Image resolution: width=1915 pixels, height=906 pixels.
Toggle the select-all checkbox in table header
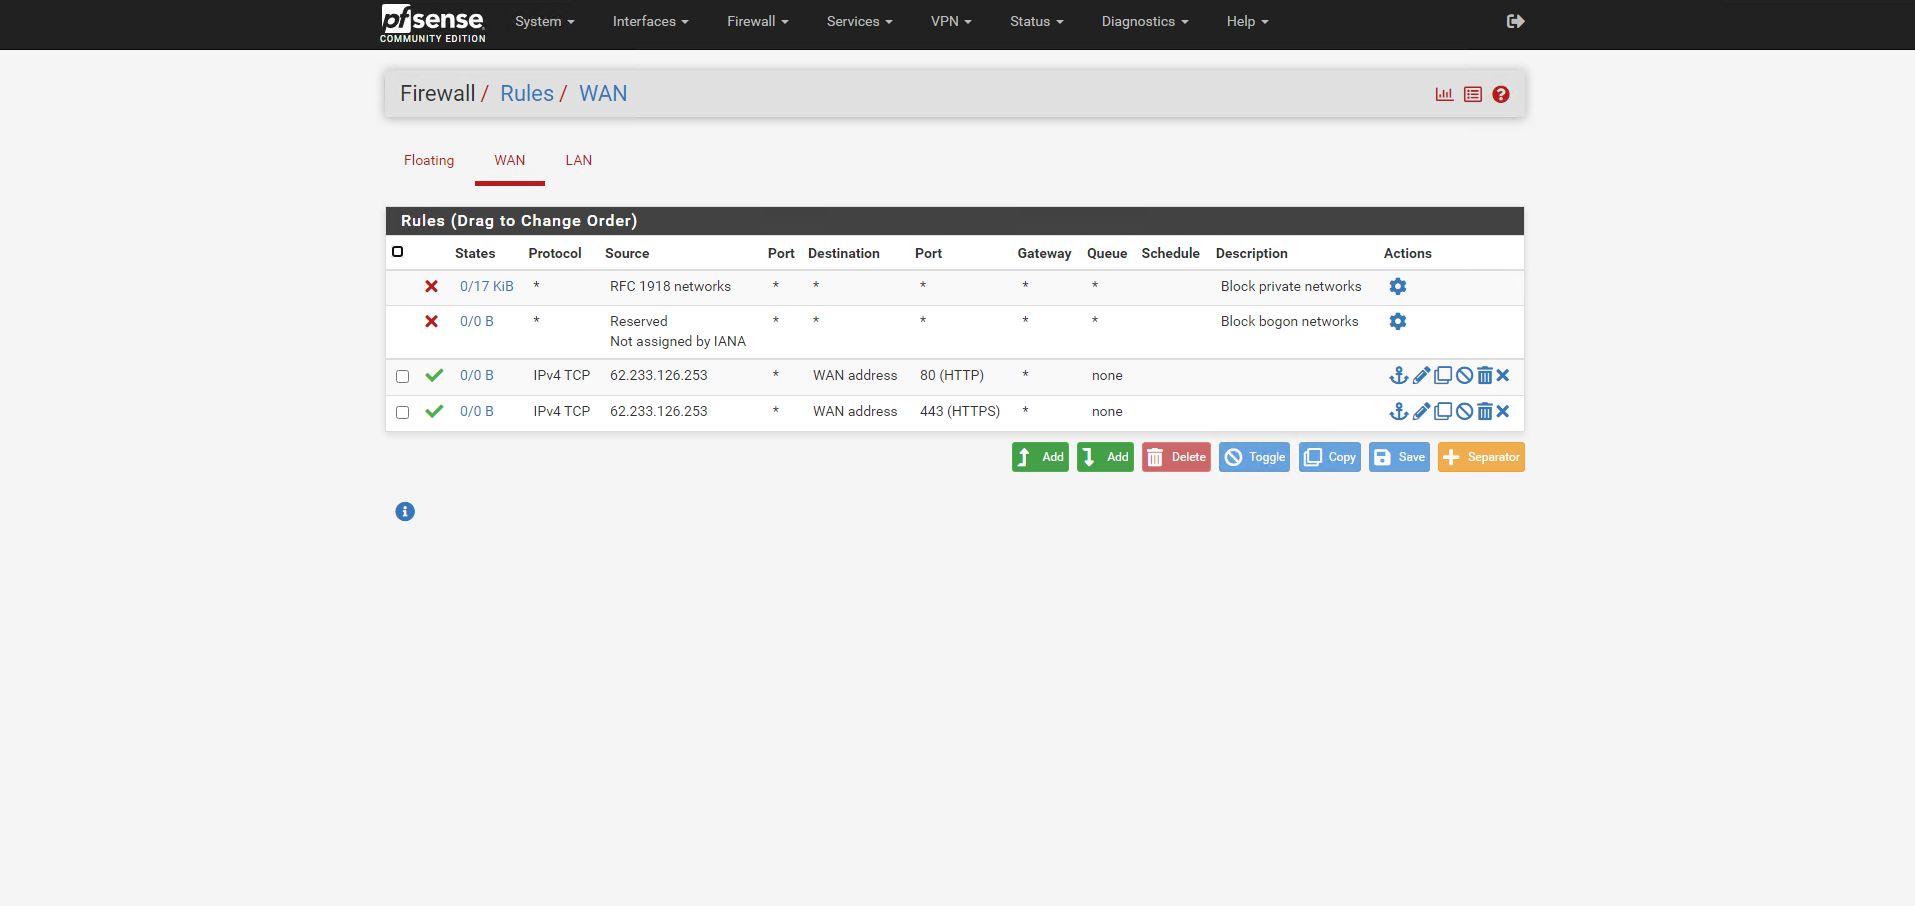(x=398, y=252)
